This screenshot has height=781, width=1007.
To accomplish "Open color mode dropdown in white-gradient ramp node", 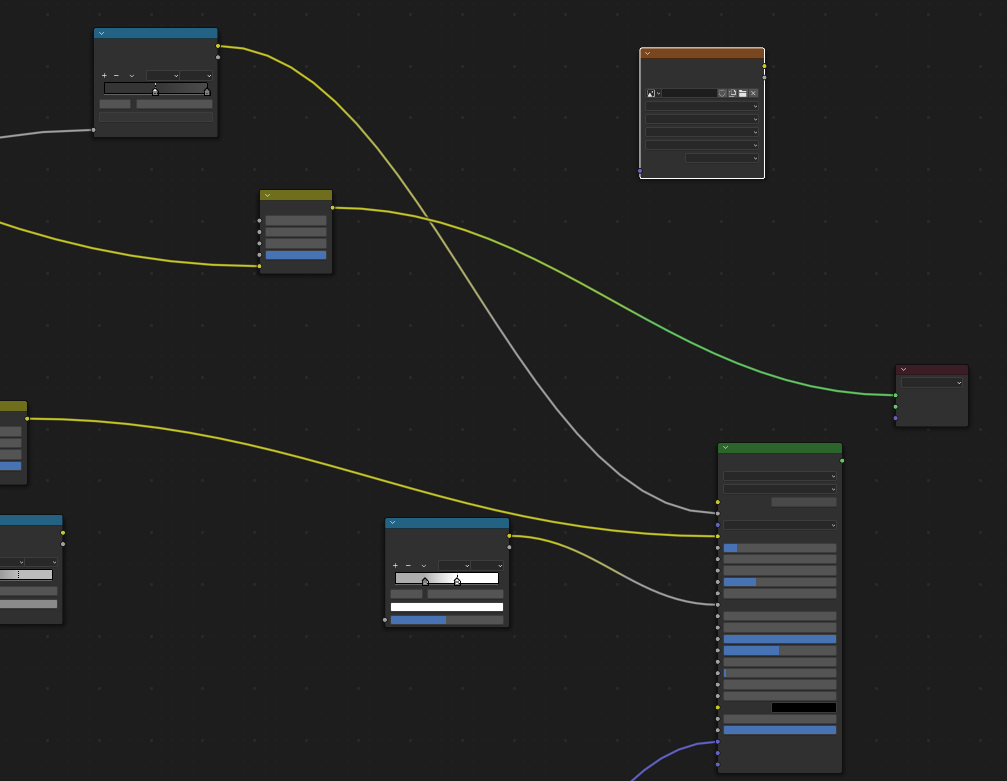I will point(454,566).
